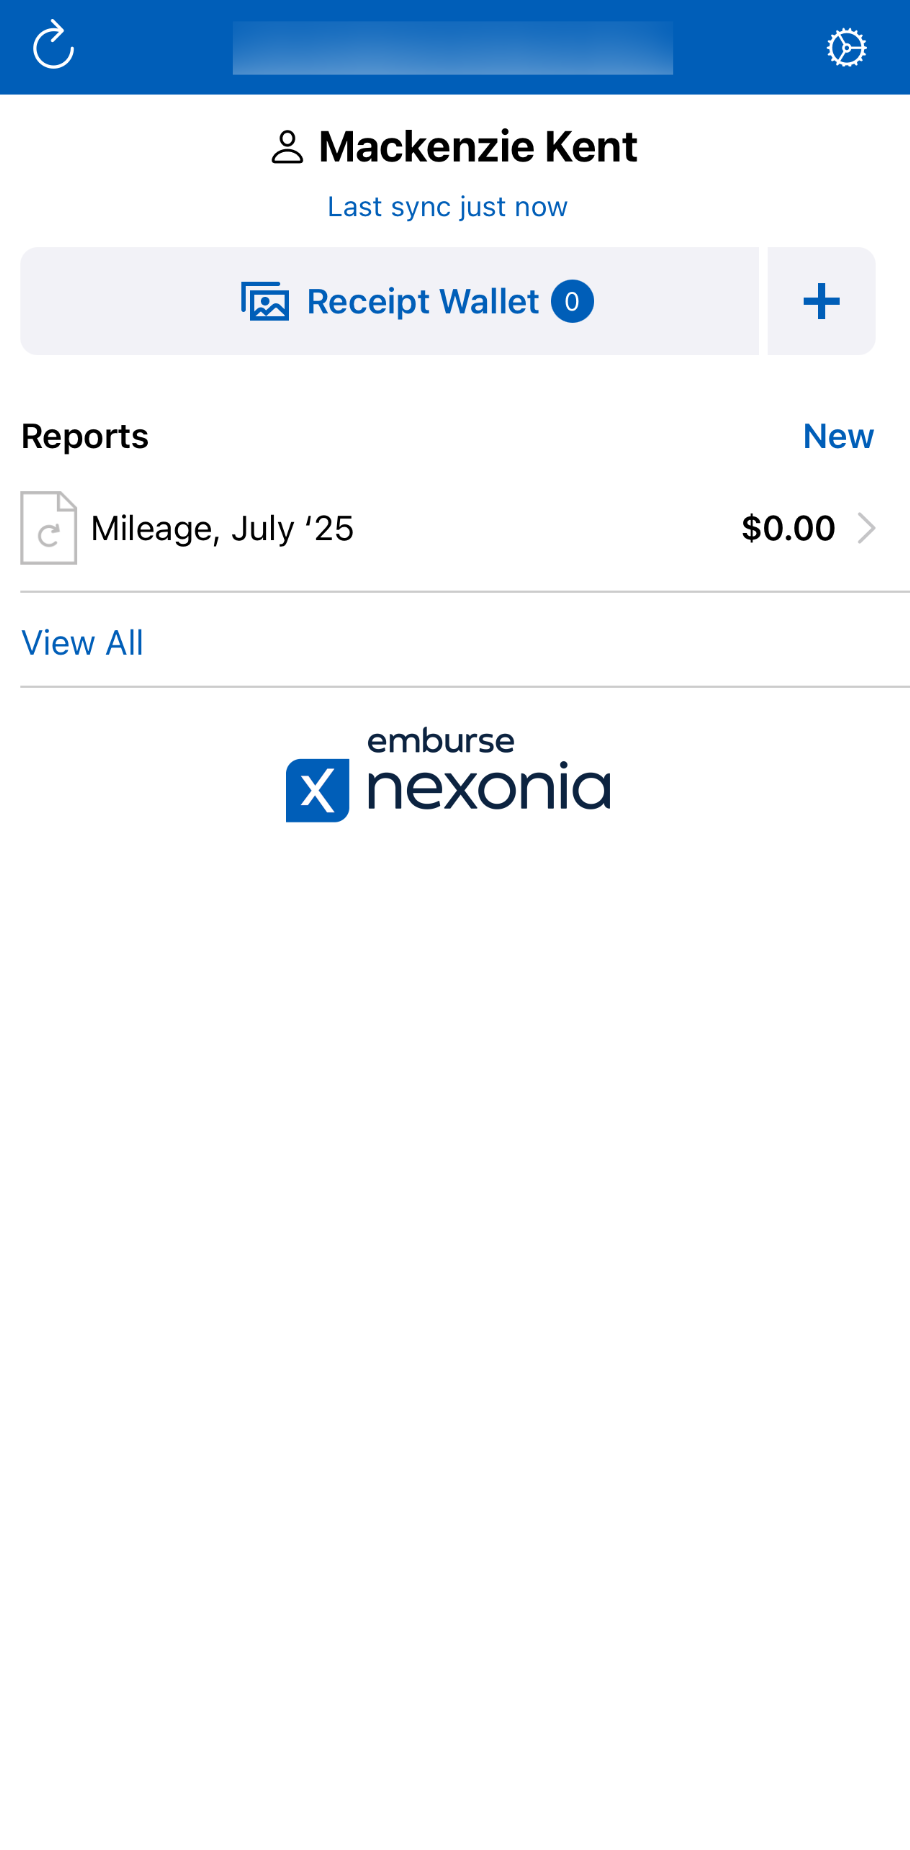Tap the refresh sync icon

coord(53,46)
